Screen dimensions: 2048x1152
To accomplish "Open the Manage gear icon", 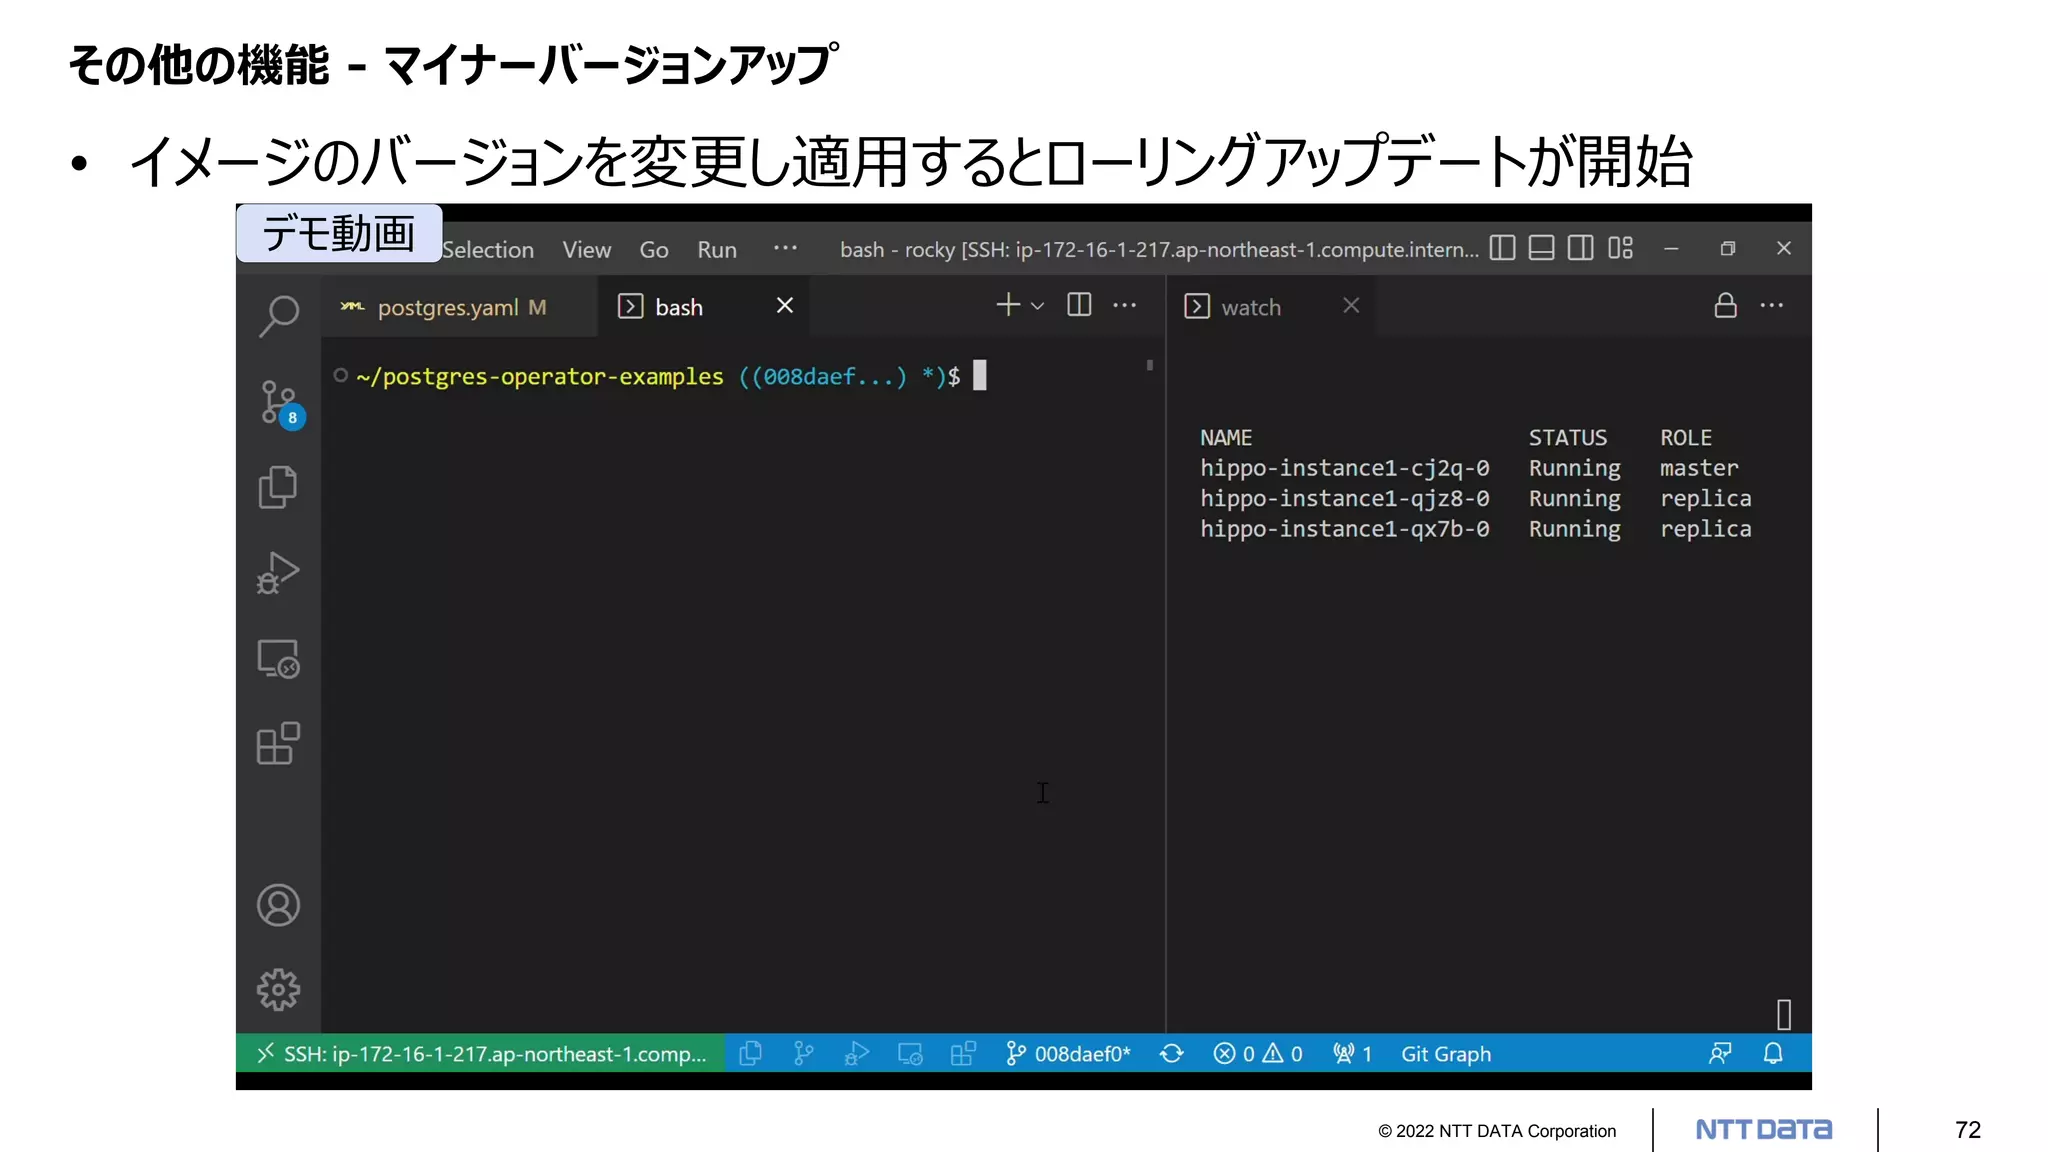I will tap(278, 989).
